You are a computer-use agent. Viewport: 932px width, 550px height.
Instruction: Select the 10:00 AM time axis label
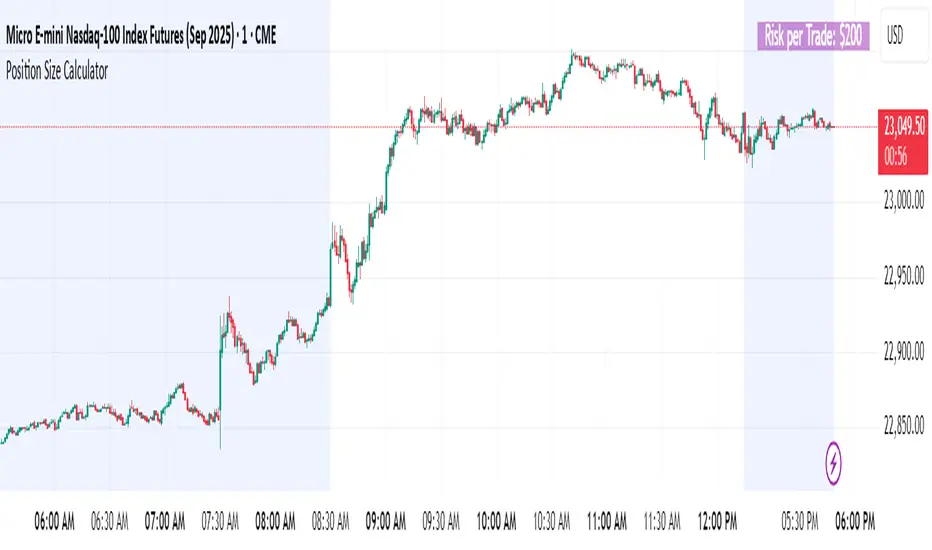coord(498,521)
